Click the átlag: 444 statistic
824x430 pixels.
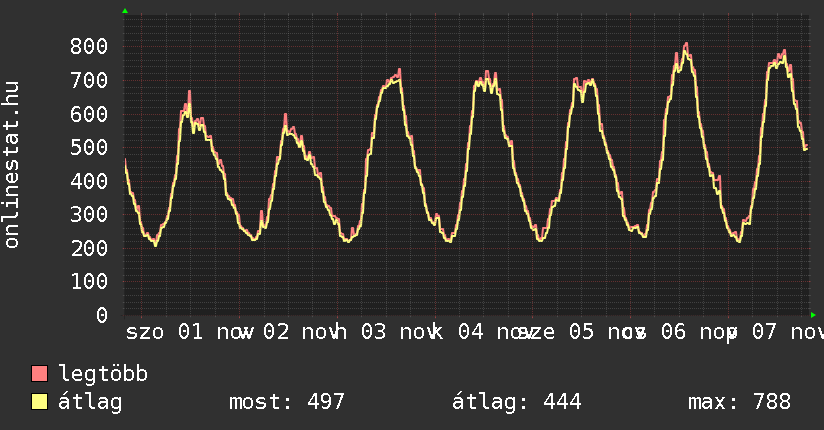tap(517, 402)
